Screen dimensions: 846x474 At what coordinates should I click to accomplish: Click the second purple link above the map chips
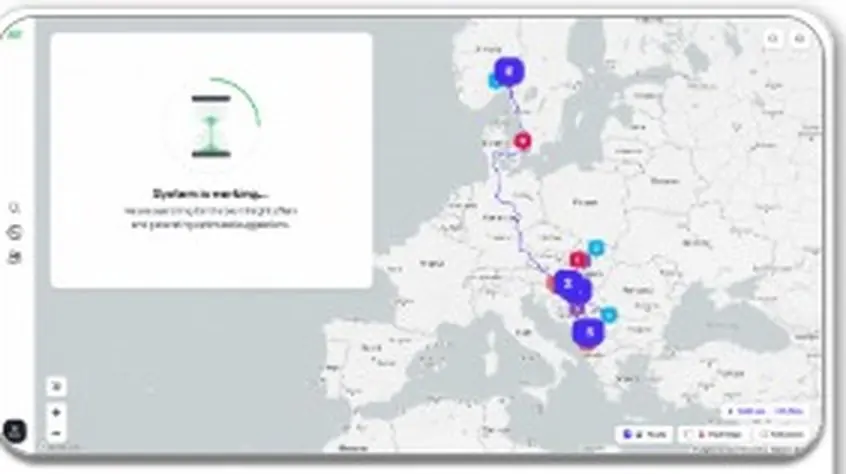tap(788, 411)
